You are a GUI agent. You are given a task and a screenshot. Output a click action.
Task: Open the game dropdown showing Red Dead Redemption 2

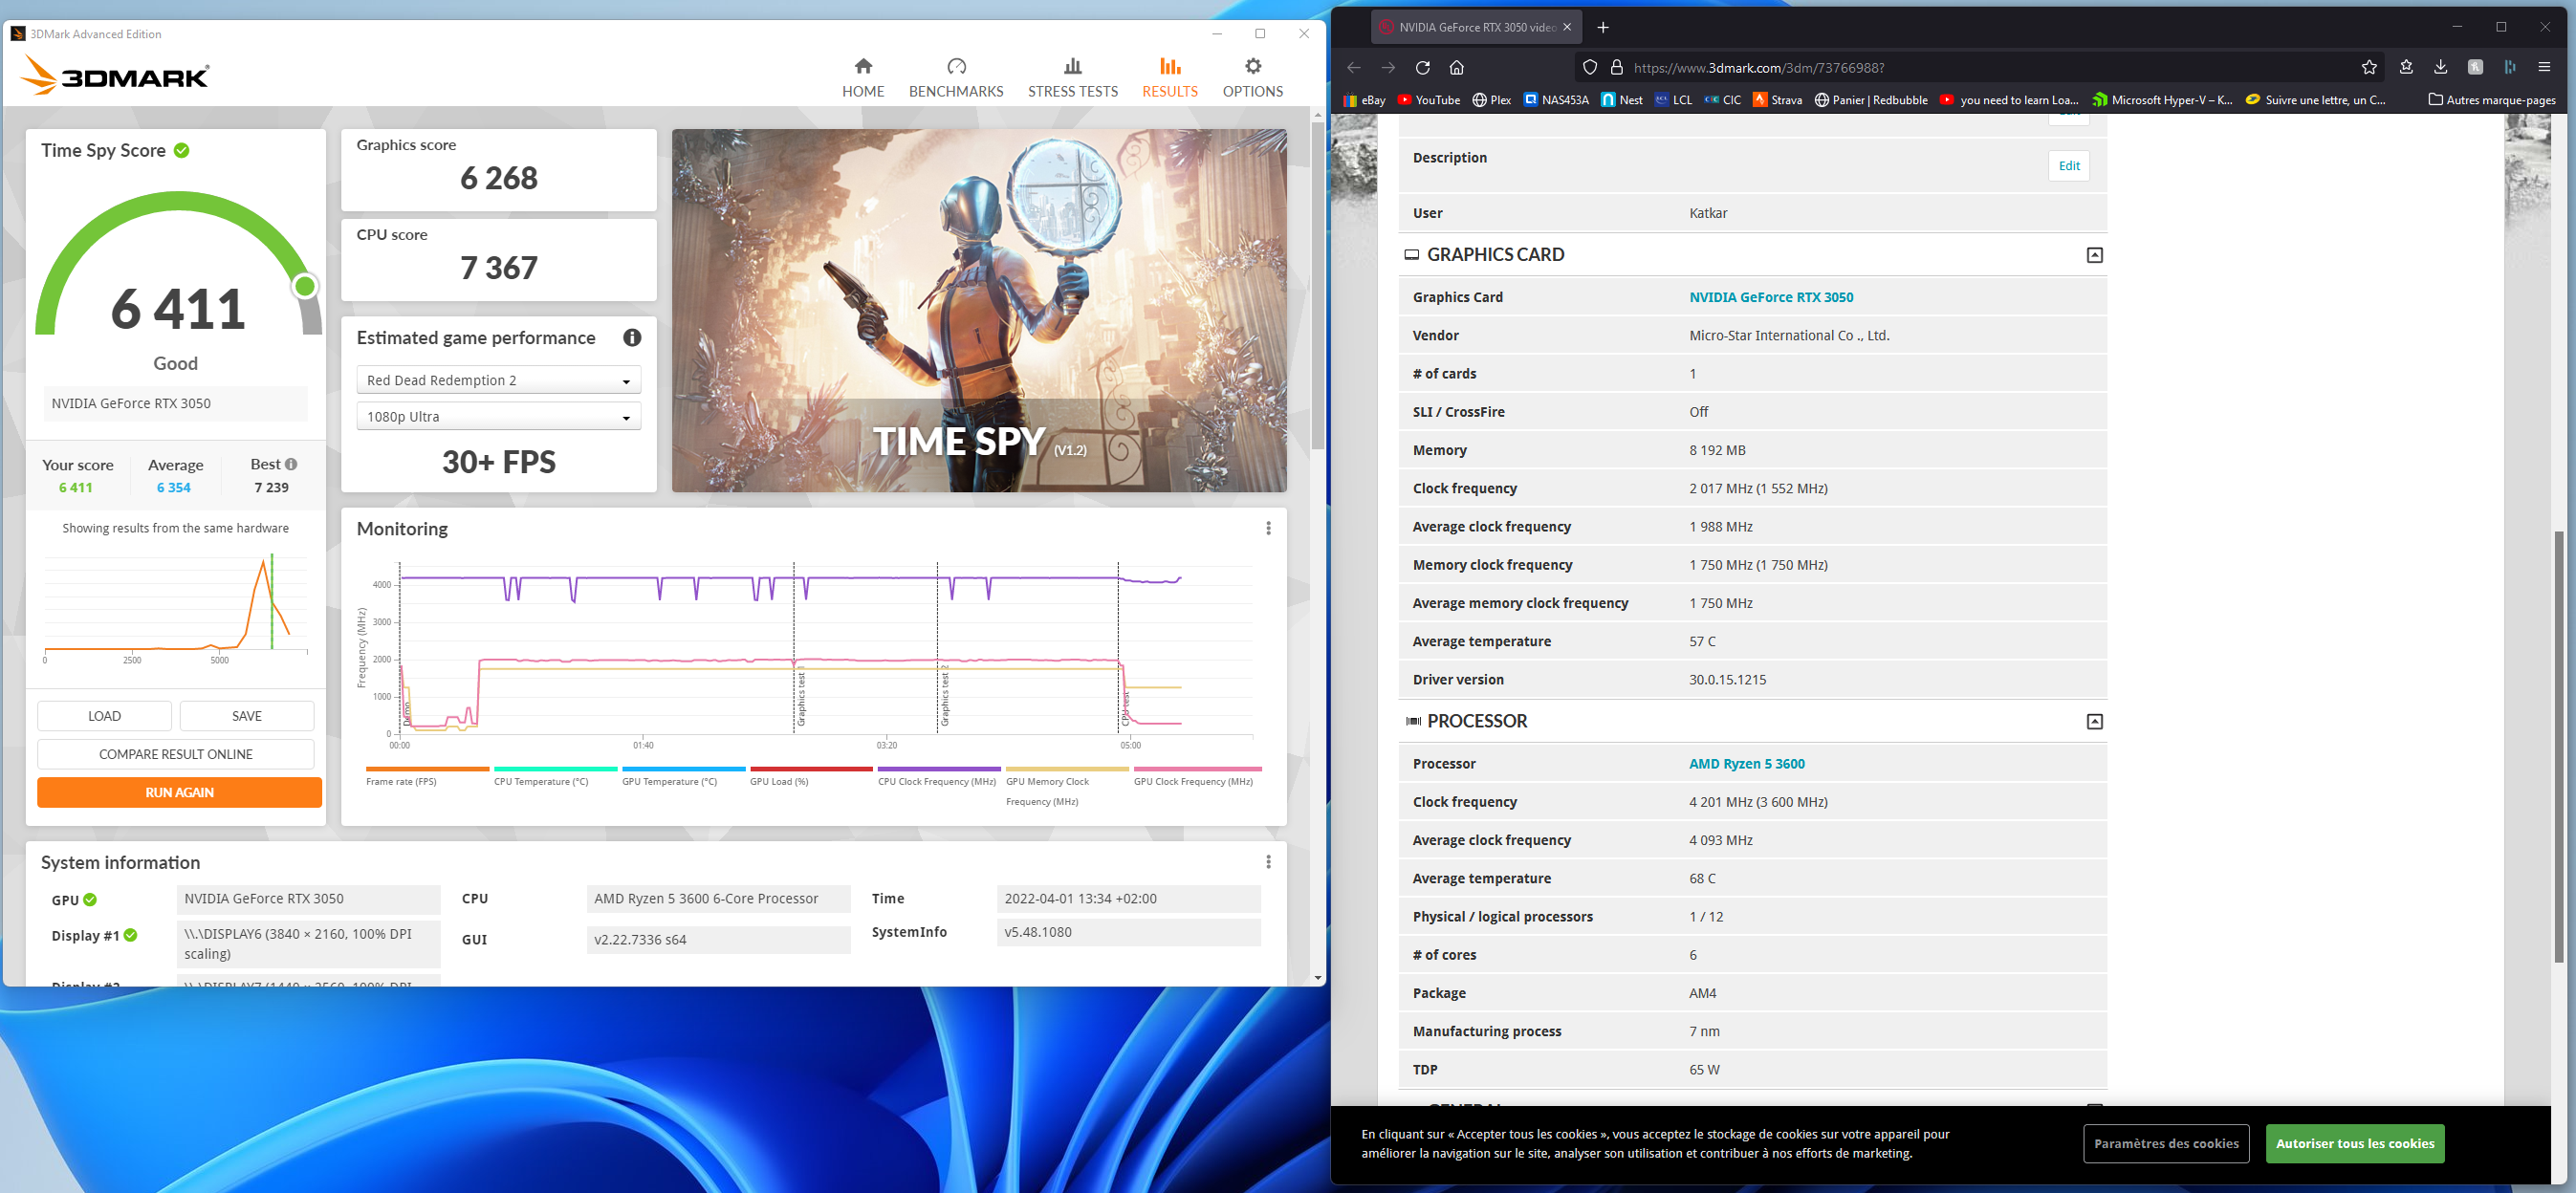coord(498,380)
